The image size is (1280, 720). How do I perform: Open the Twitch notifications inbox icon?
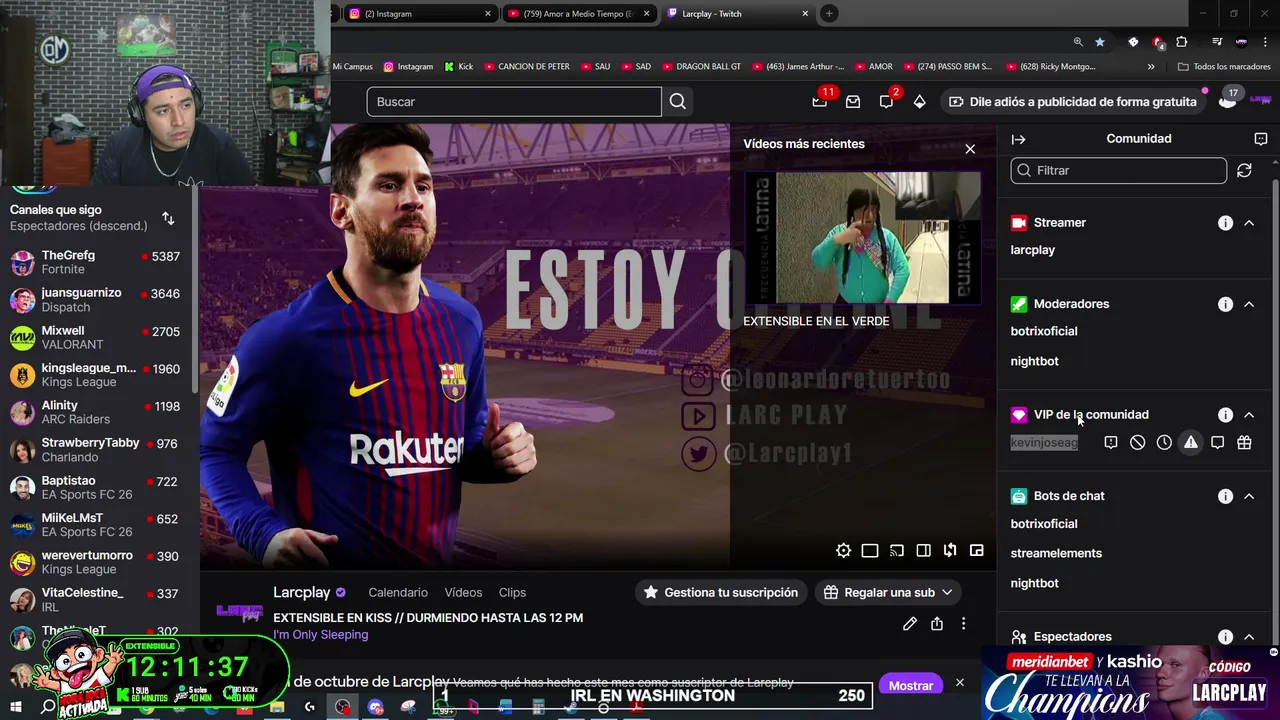click(853, 102)
